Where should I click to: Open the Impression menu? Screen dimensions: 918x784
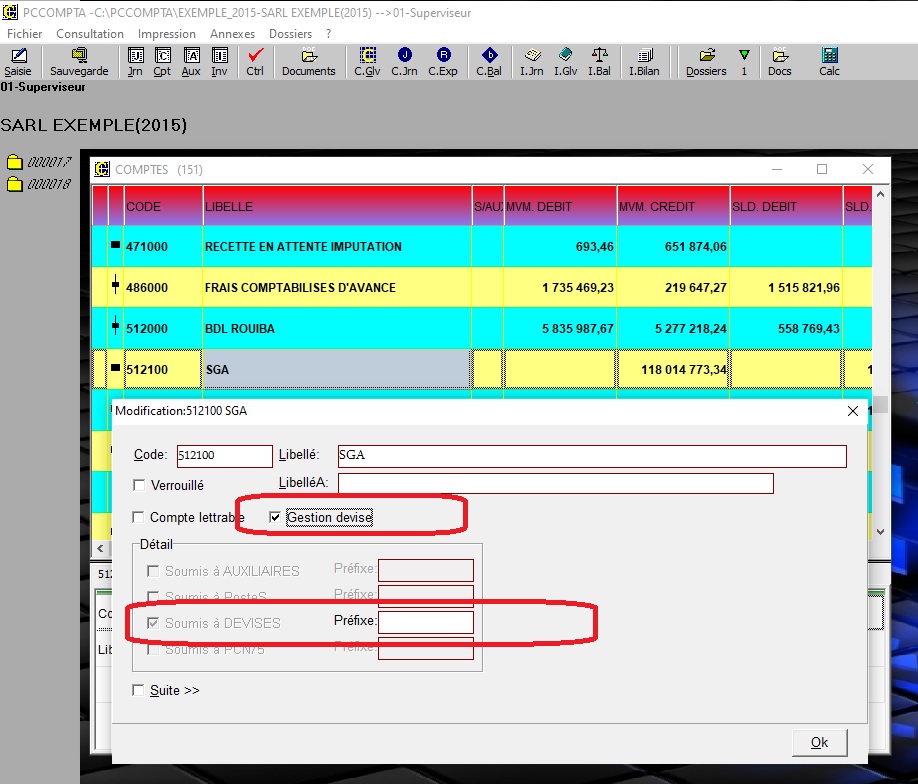167,33
